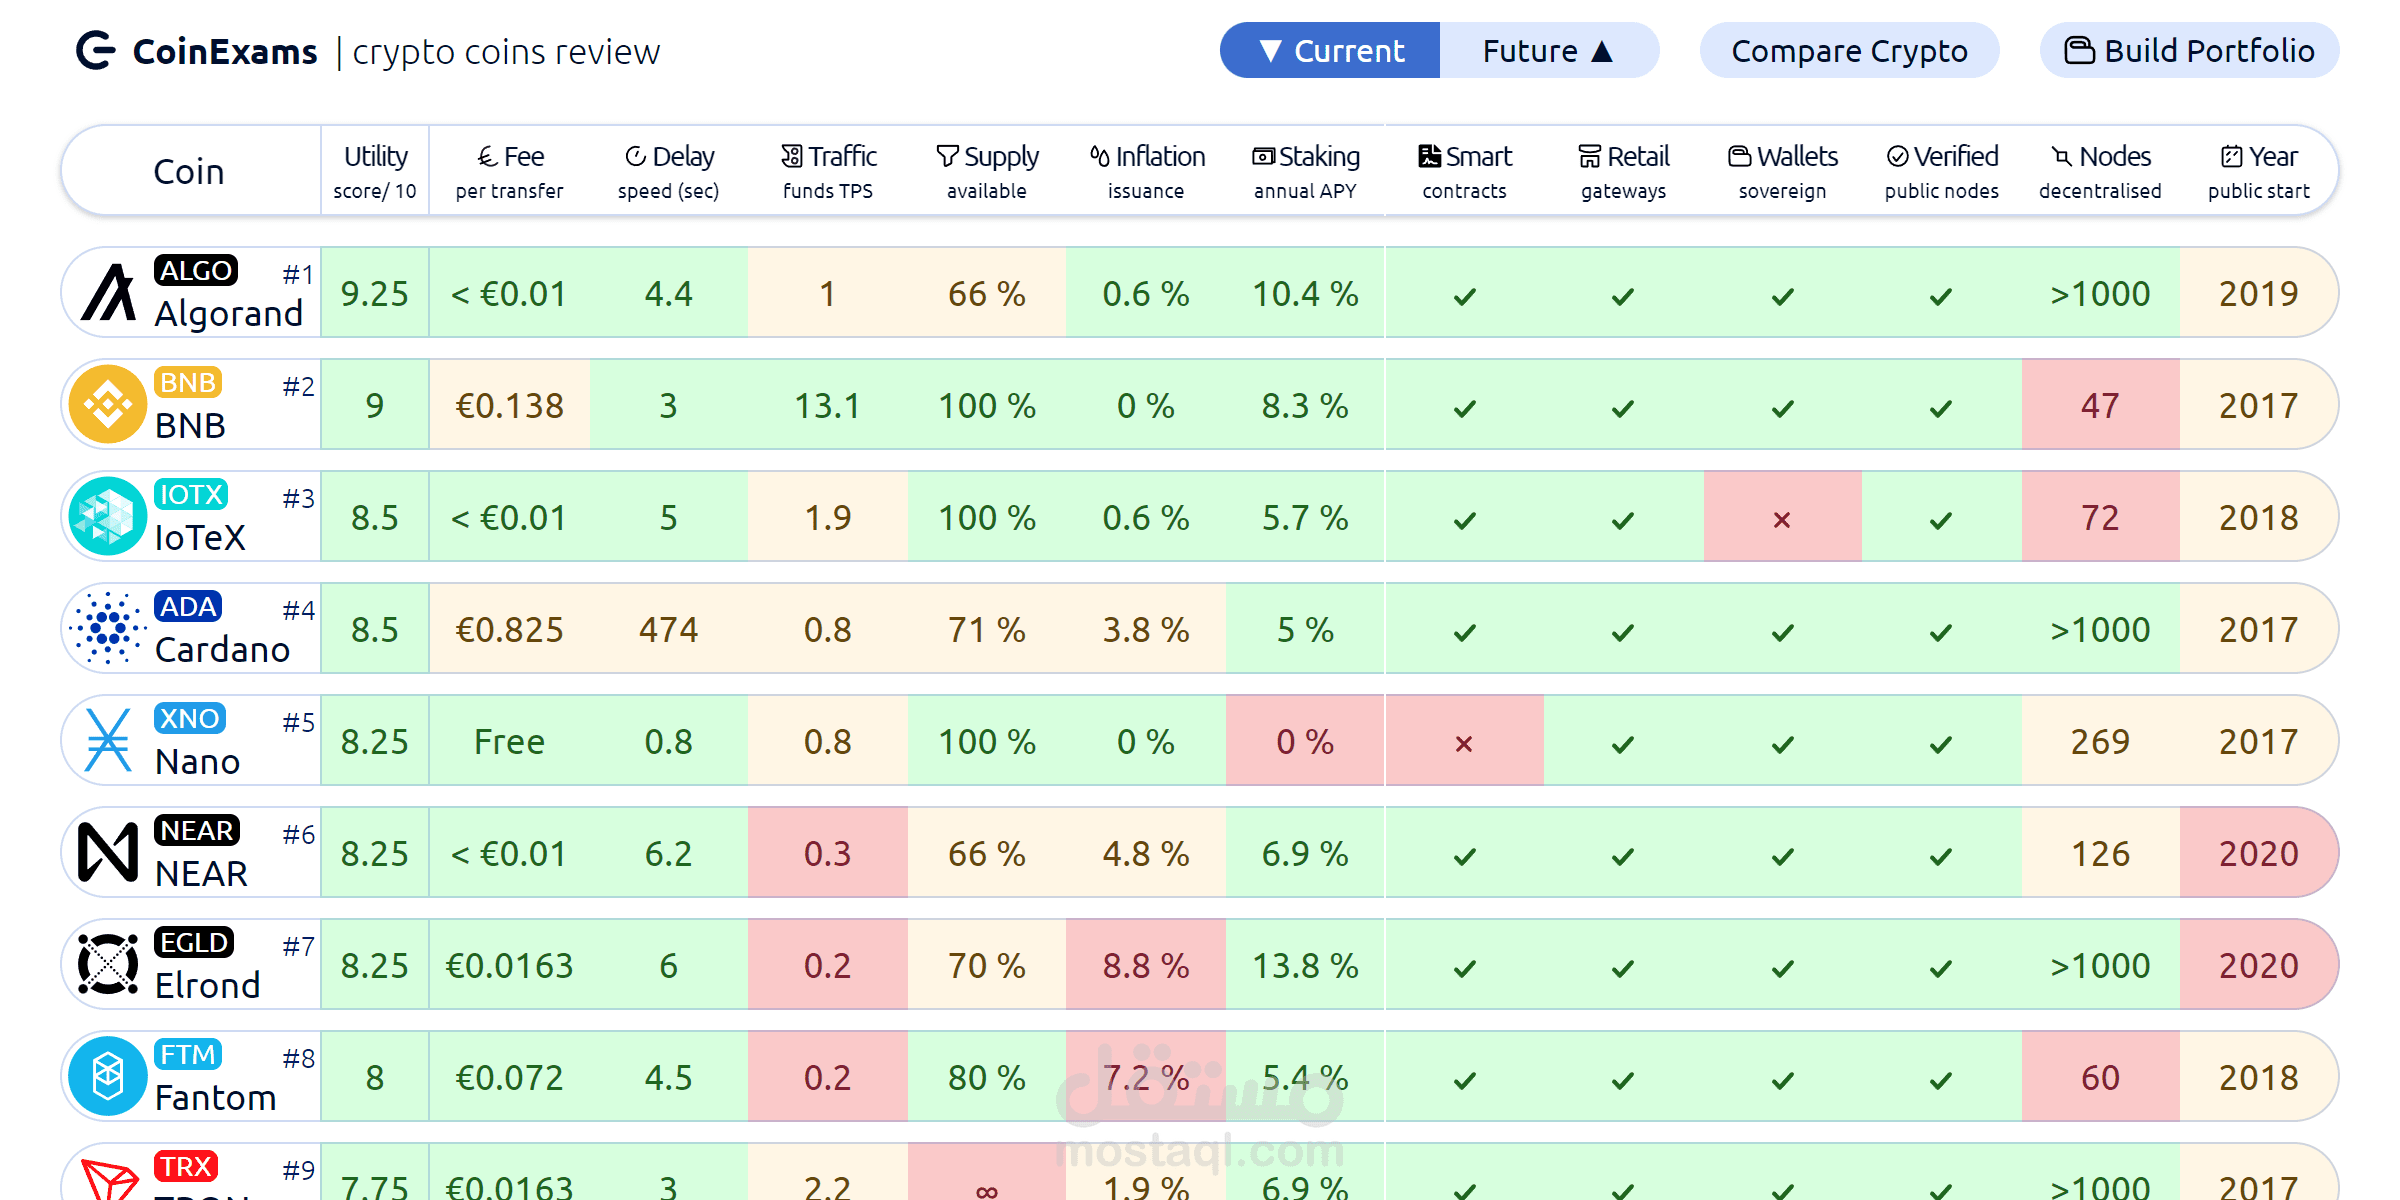Open the Algorand coin name link
The image size is (2400, 1200).
tap(229, 314)
